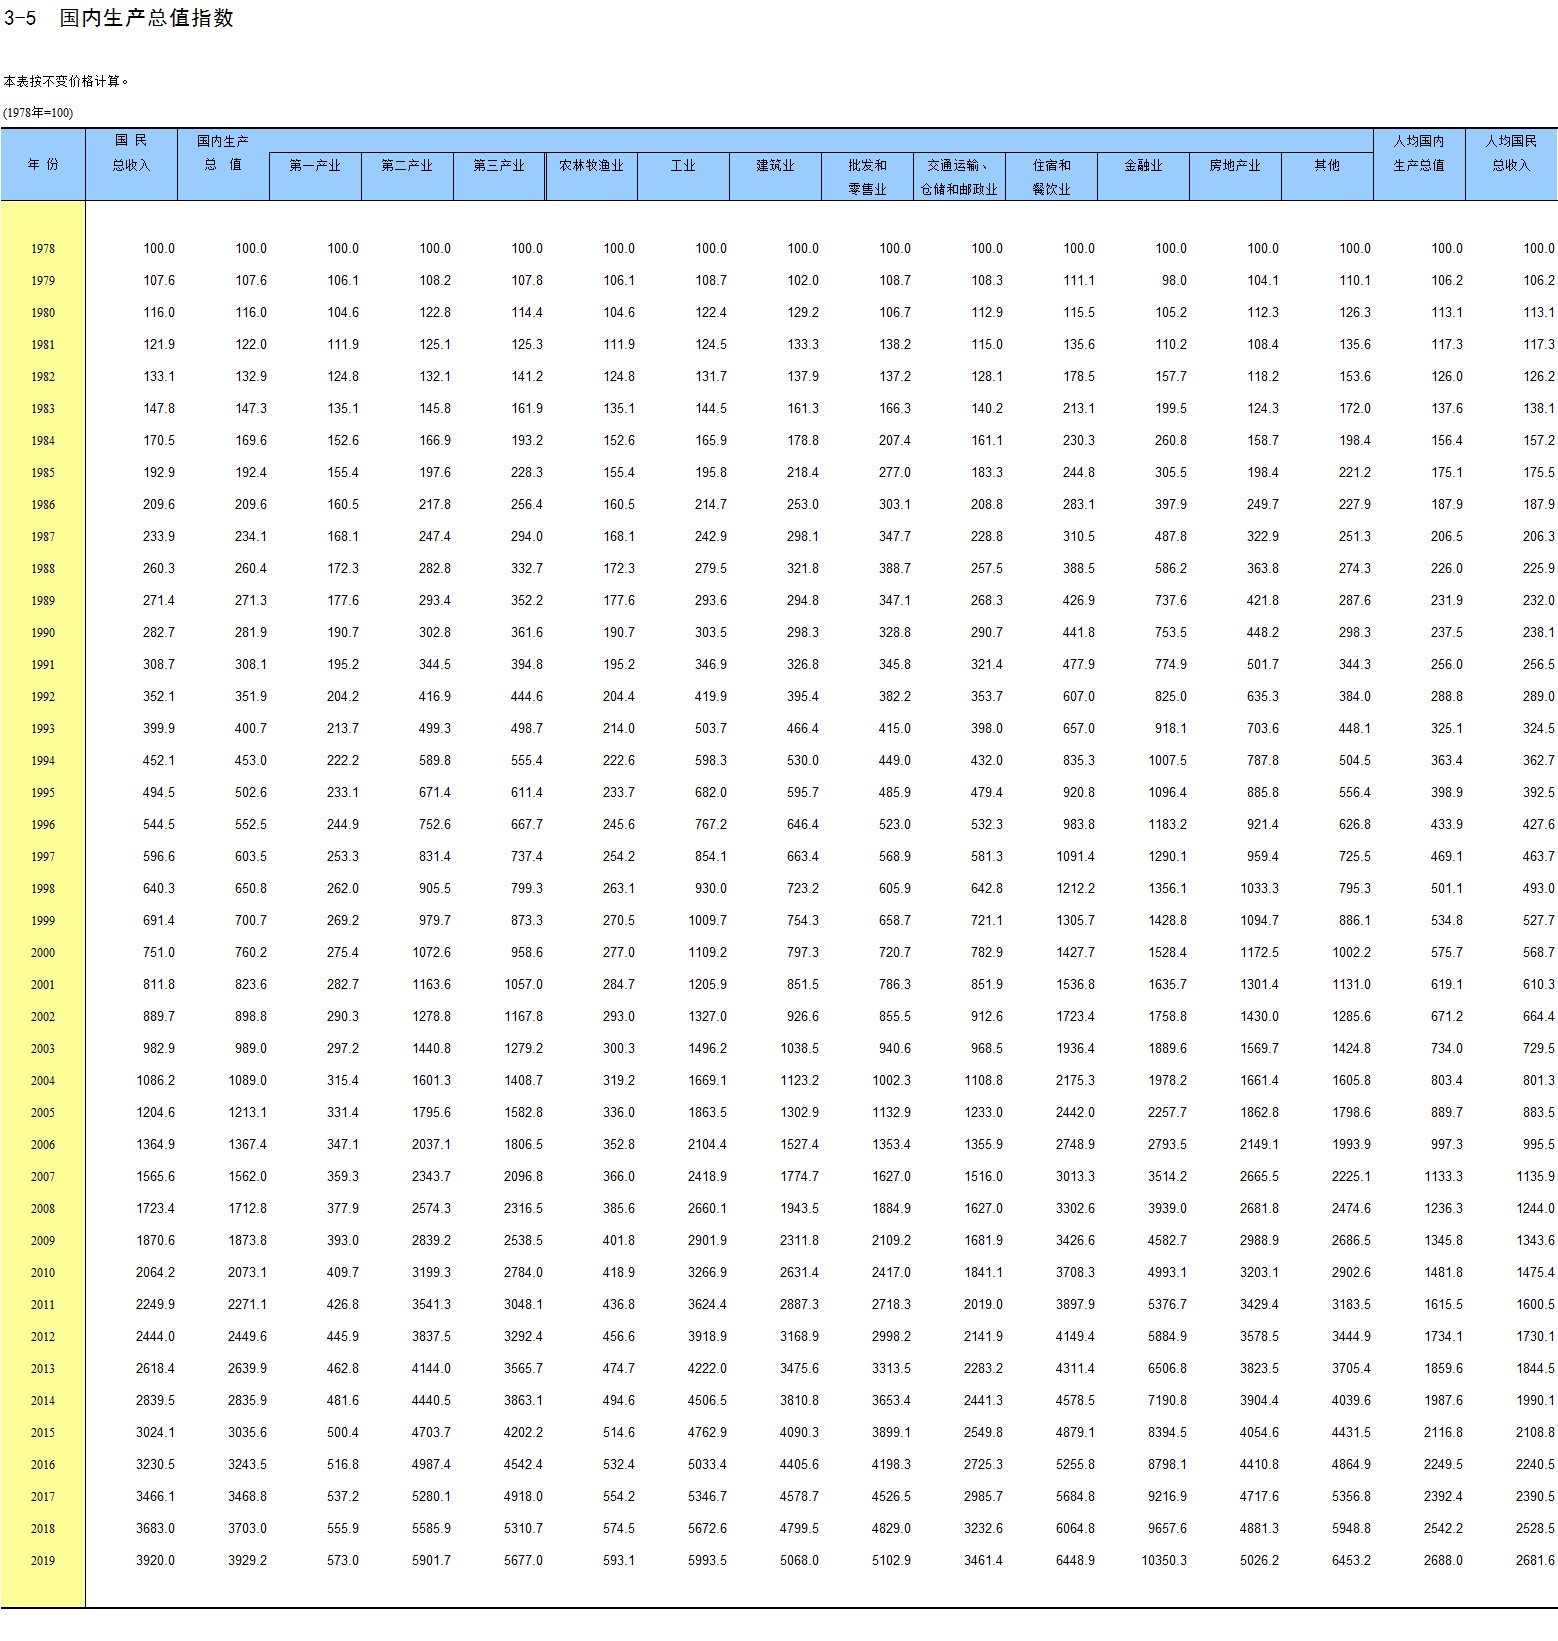Click the 2007 国内生产总值 value 1562.0
This screenshot has height=1641, width=1558.
(248, 1177)
